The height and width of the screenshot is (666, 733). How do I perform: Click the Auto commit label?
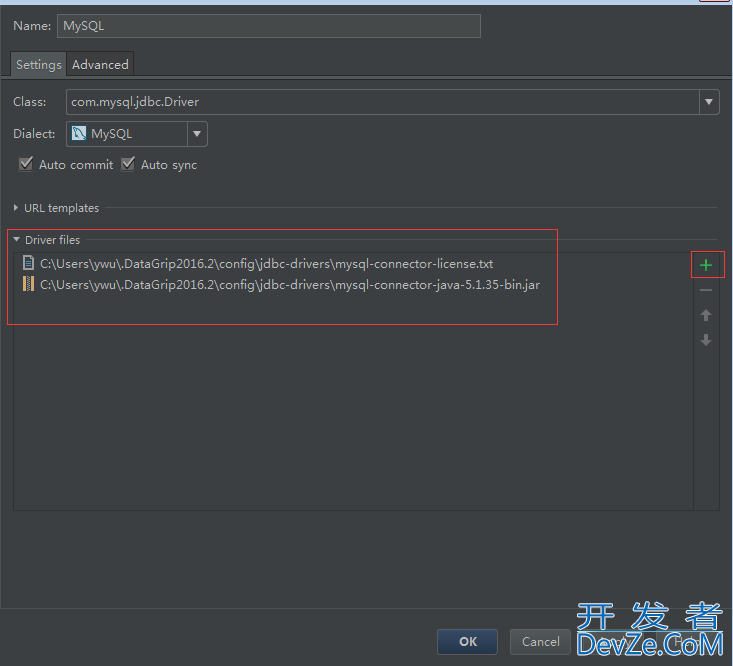(76, 165)
